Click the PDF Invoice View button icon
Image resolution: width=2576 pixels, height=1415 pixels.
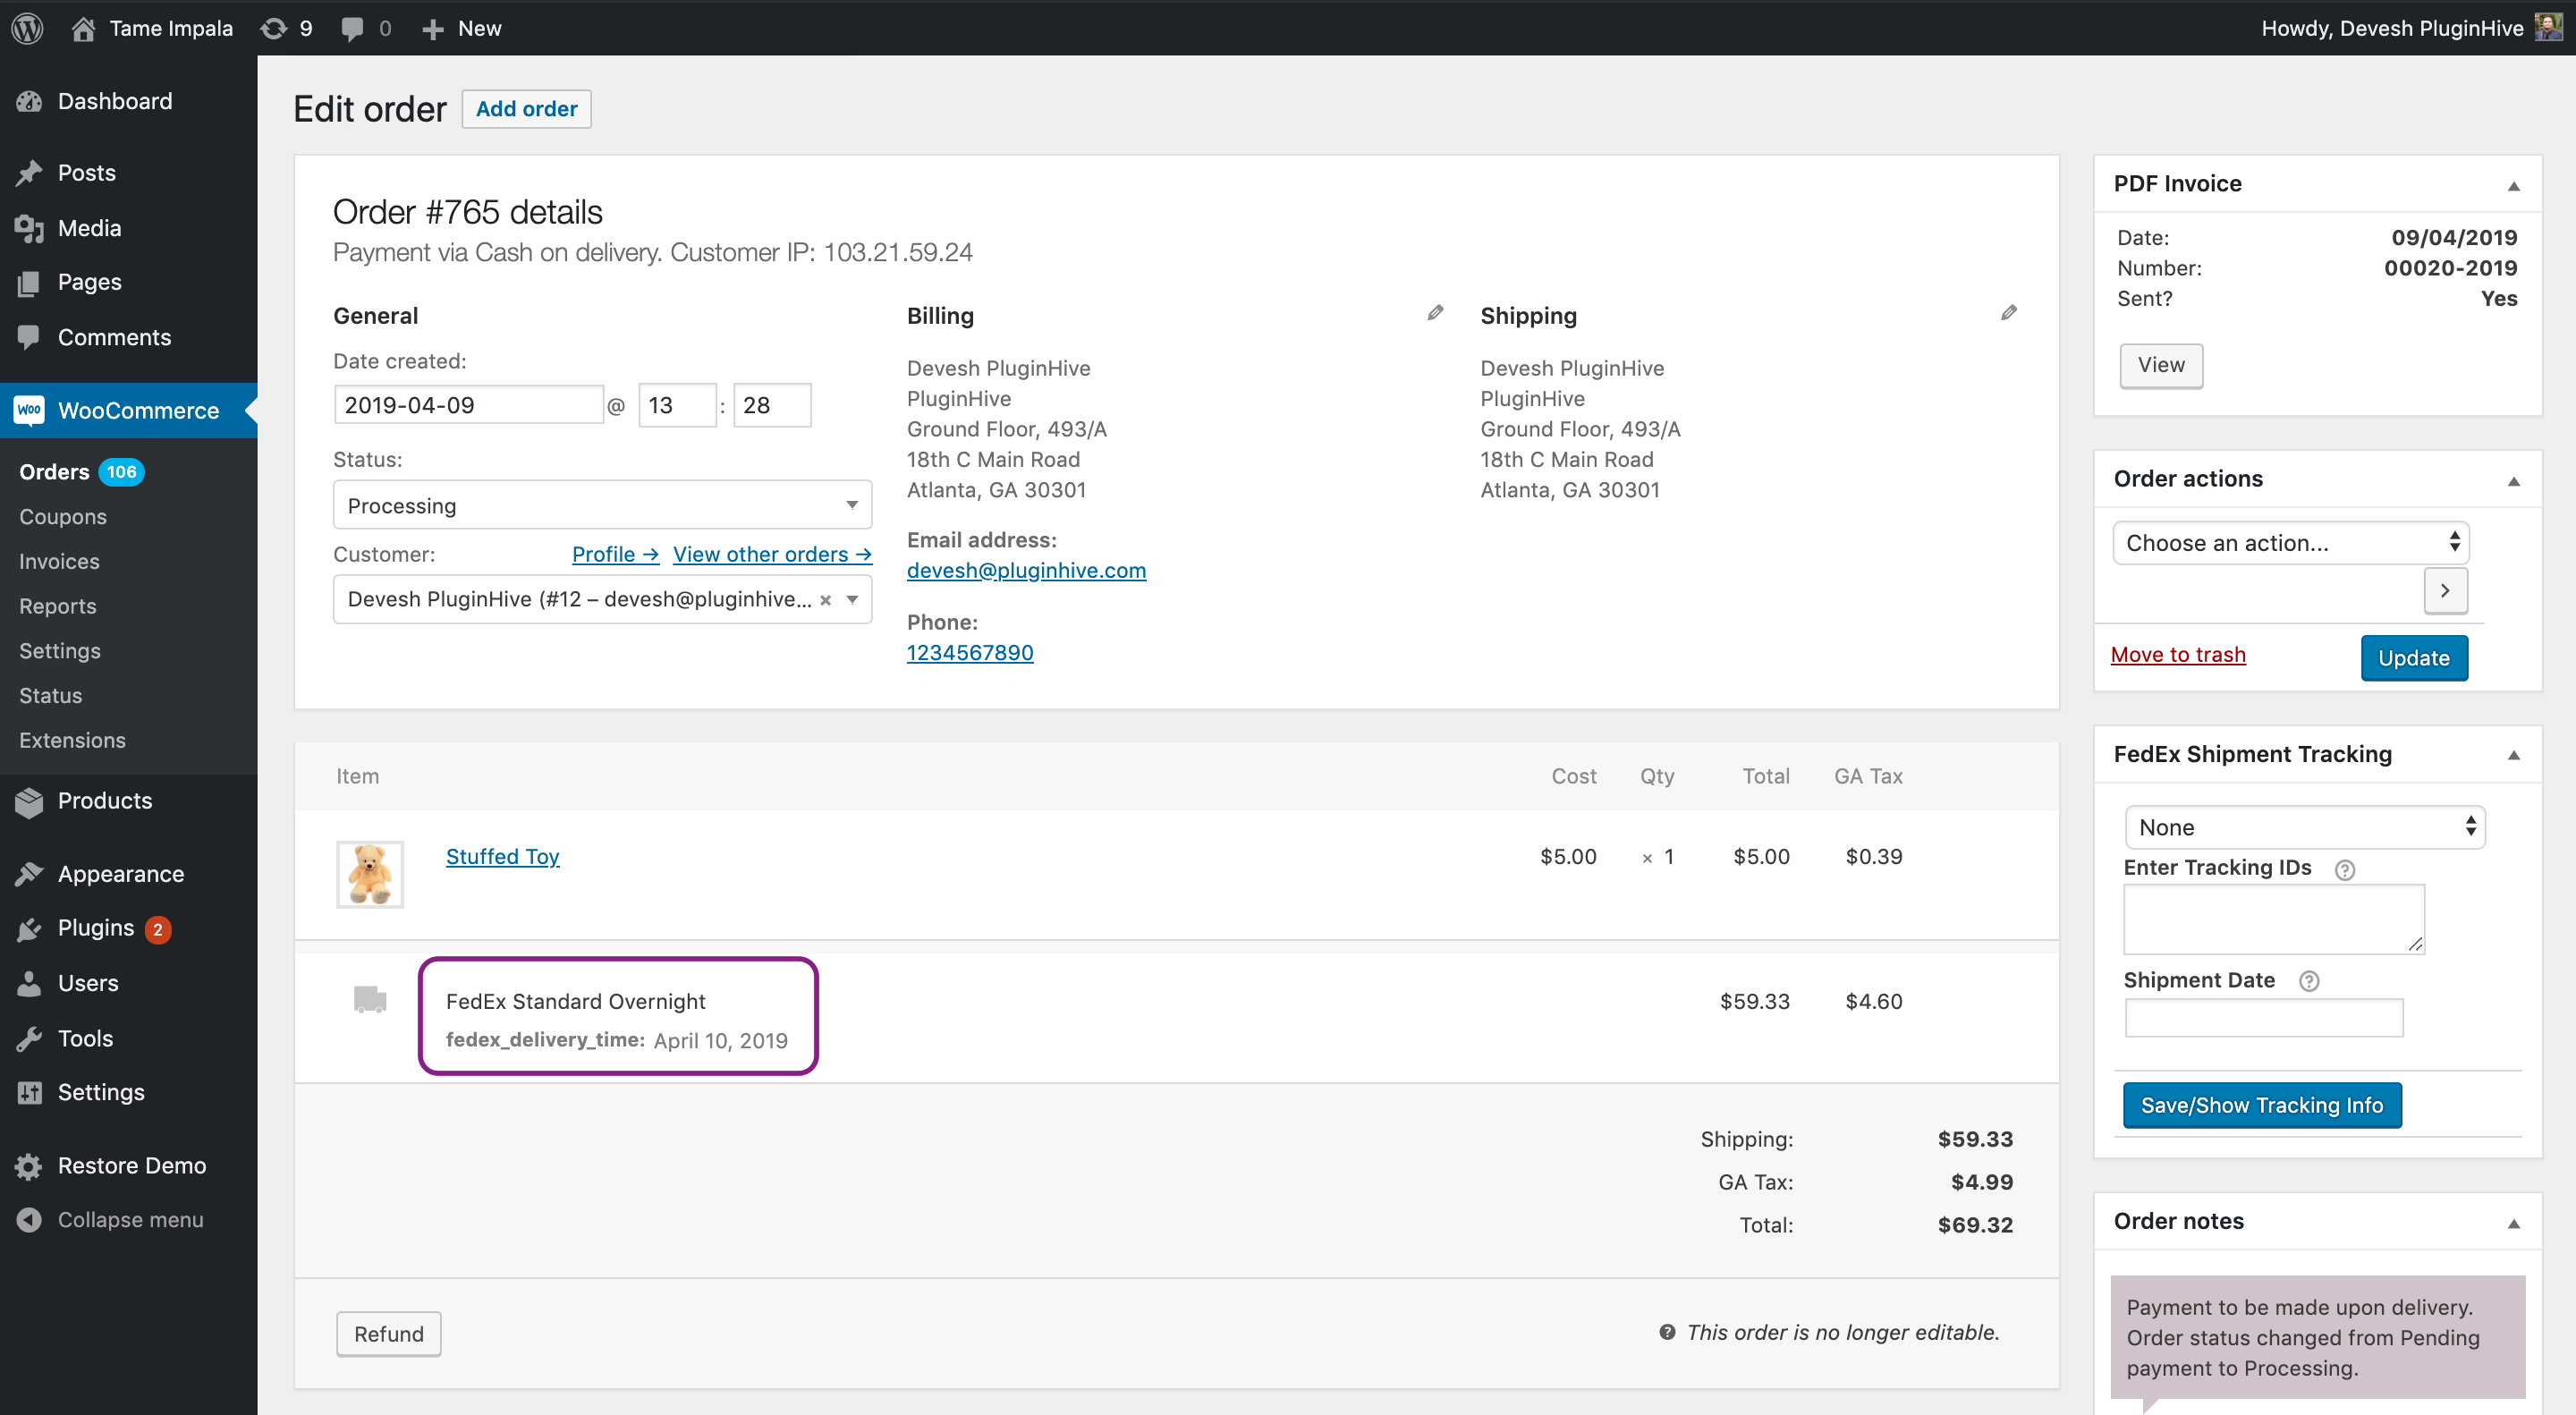point(2160,364)
